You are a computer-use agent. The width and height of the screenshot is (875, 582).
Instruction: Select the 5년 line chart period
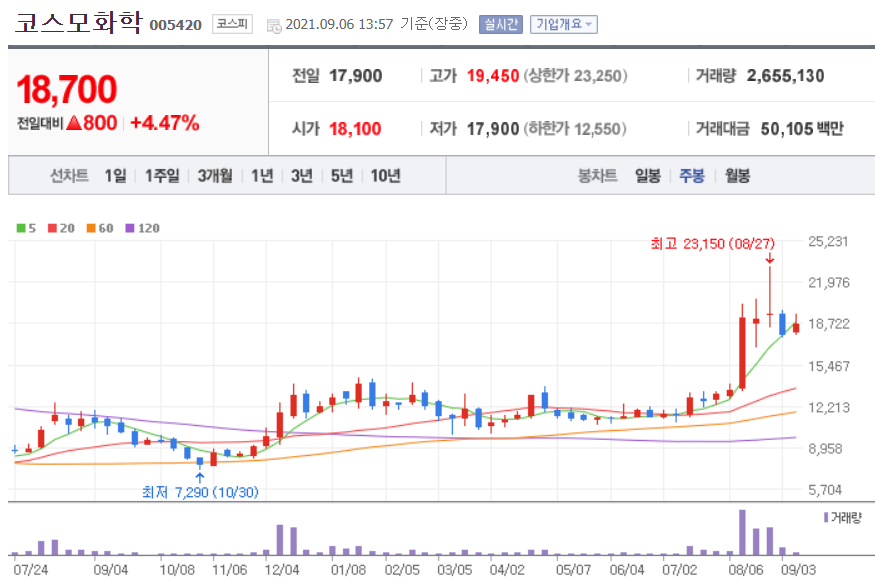tap(342, 176)
